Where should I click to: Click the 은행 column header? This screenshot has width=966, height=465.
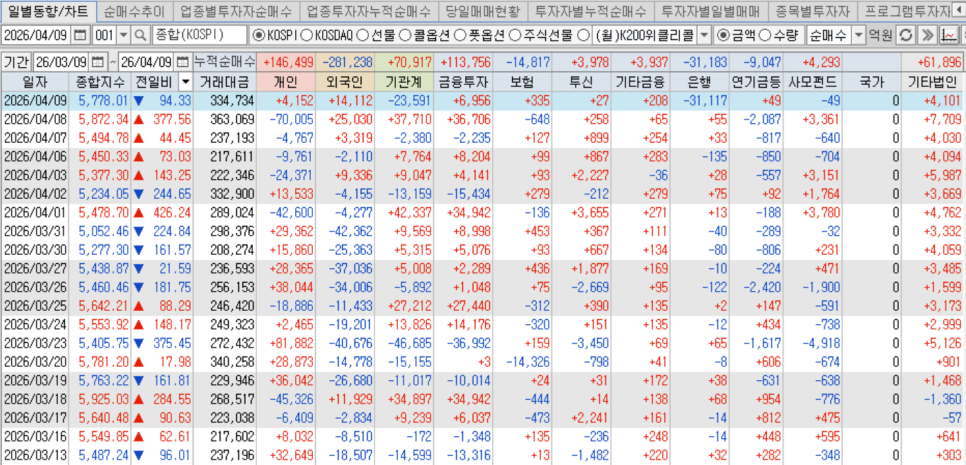699,82
